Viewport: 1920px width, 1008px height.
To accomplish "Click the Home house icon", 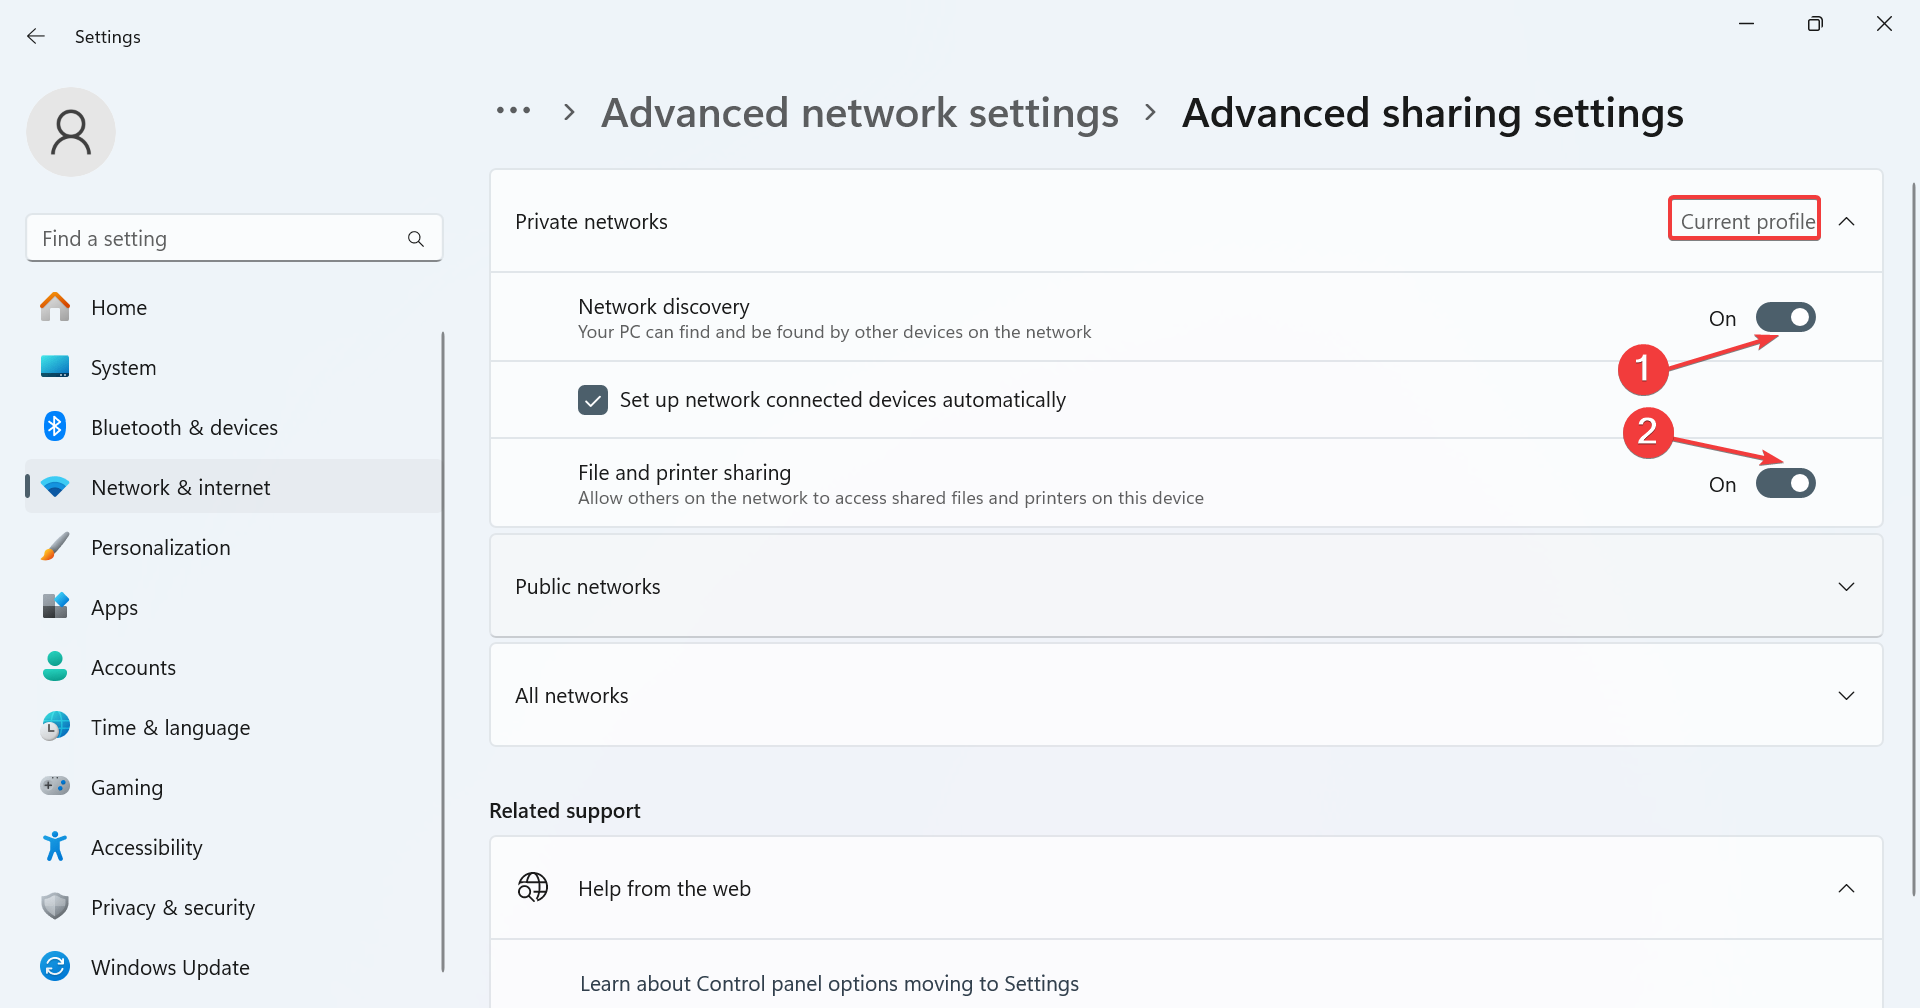I will click(55, 307).
